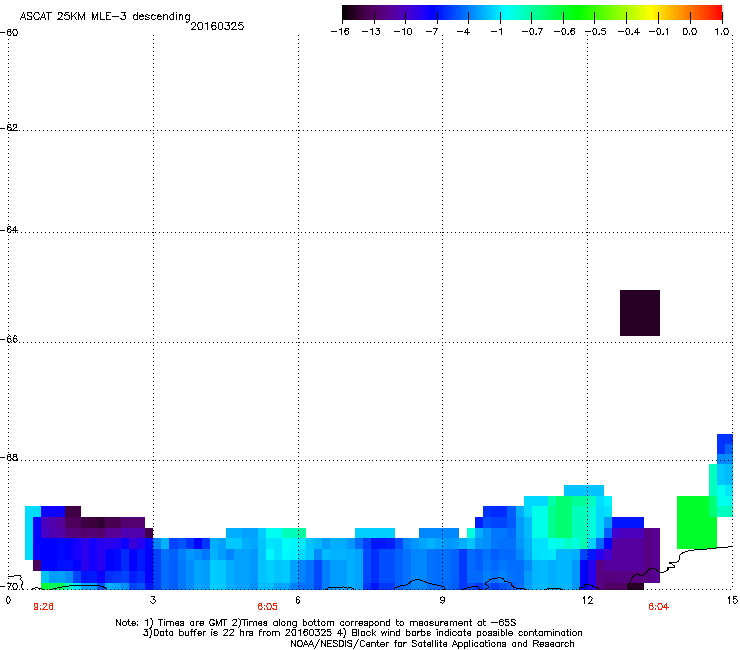The width and height of the screenshot is (740, 650).
Task: Click the -0.1 color scale label
Action: click(x=659, y=32)
